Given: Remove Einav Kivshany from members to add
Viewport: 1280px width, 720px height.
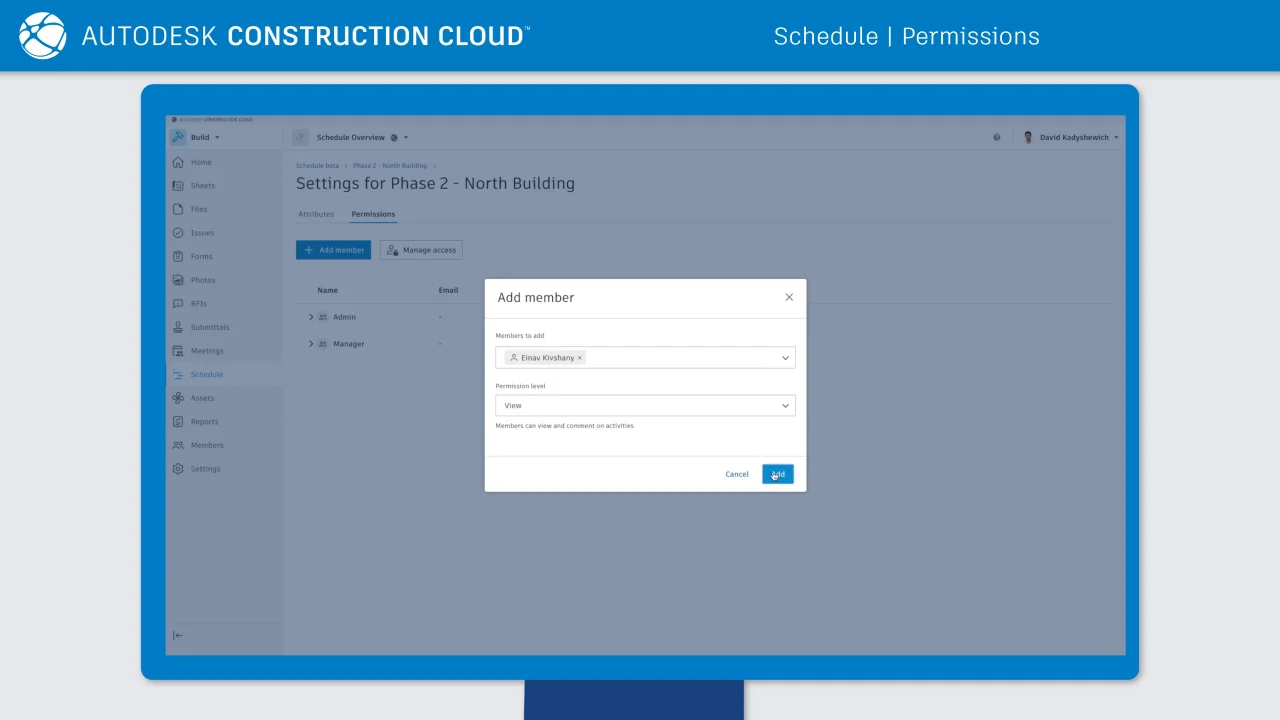Looking at the screenshot, I should (580, 358).
